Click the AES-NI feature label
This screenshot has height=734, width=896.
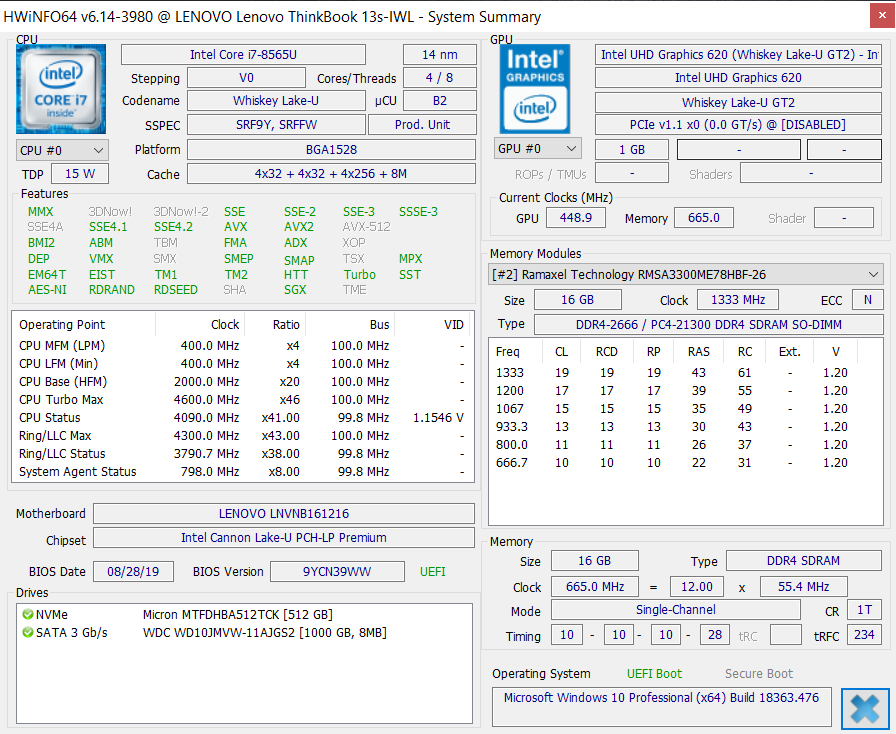tap(47, 290)
